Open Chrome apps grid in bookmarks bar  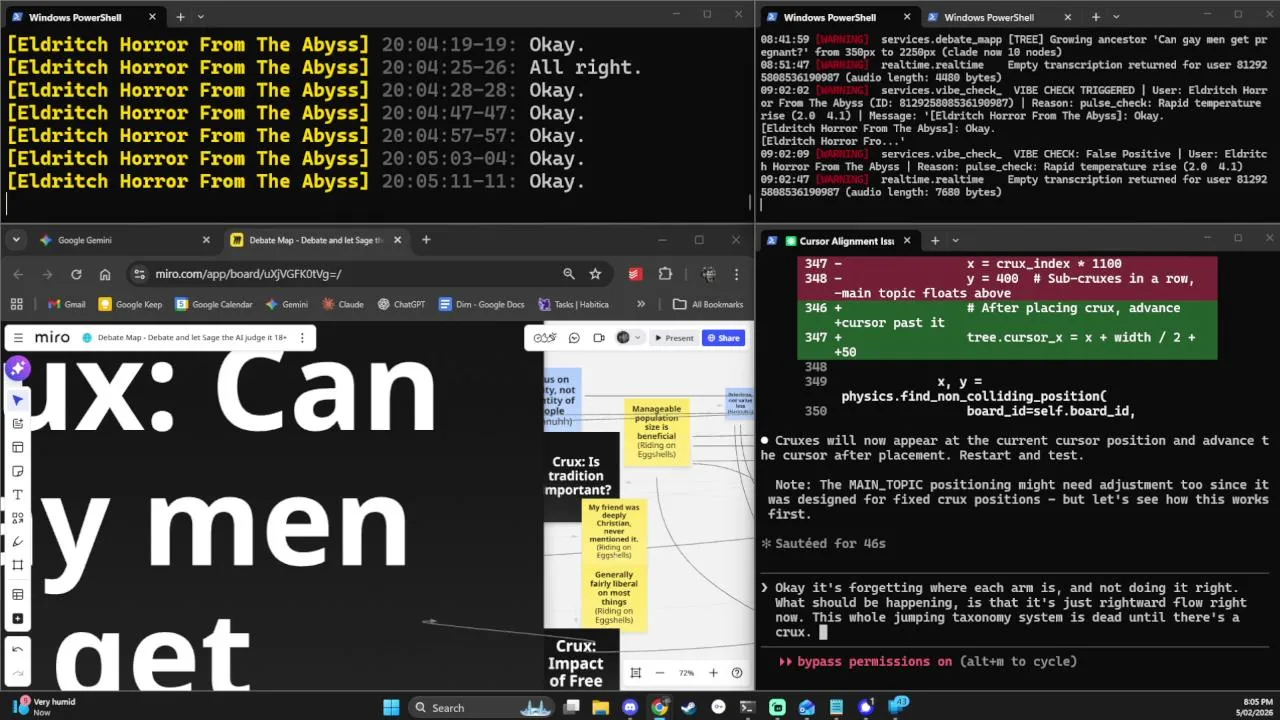[x=16, y=304]
